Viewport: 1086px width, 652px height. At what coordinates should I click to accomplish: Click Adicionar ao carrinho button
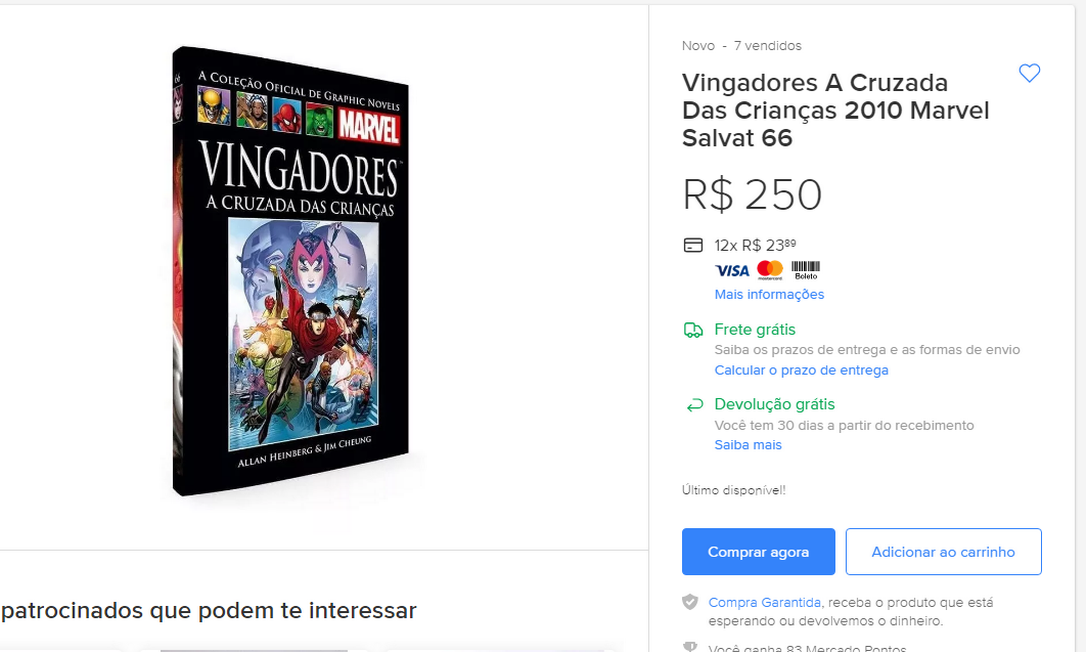(943, 552)
